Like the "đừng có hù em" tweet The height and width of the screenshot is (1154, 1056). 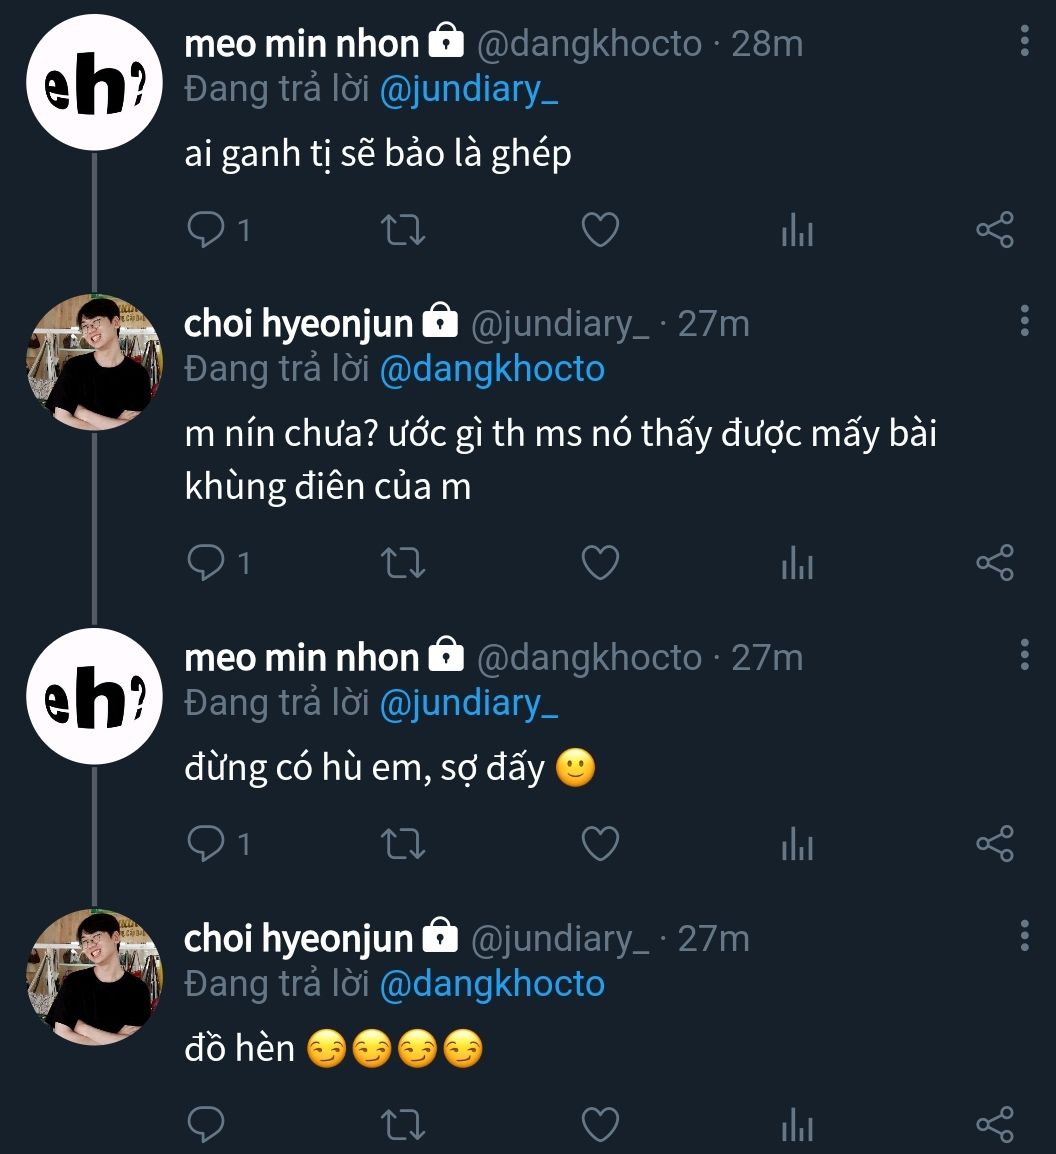tap(600, 845)
